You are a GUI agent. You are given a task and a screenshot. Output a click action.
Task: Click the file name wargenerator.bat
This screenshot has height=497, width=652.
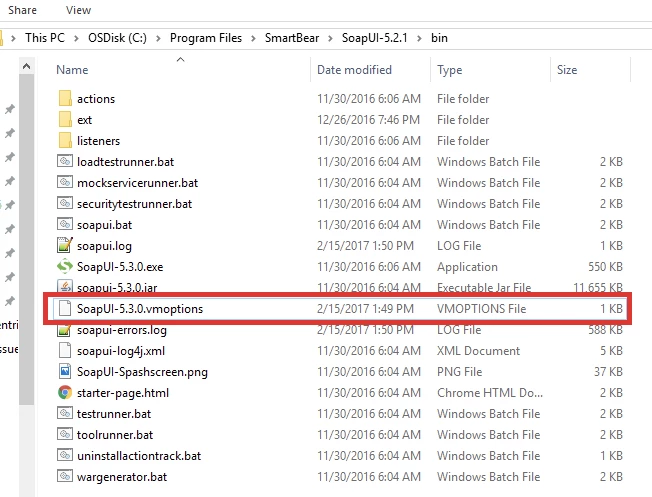click(x=122, y=477)
